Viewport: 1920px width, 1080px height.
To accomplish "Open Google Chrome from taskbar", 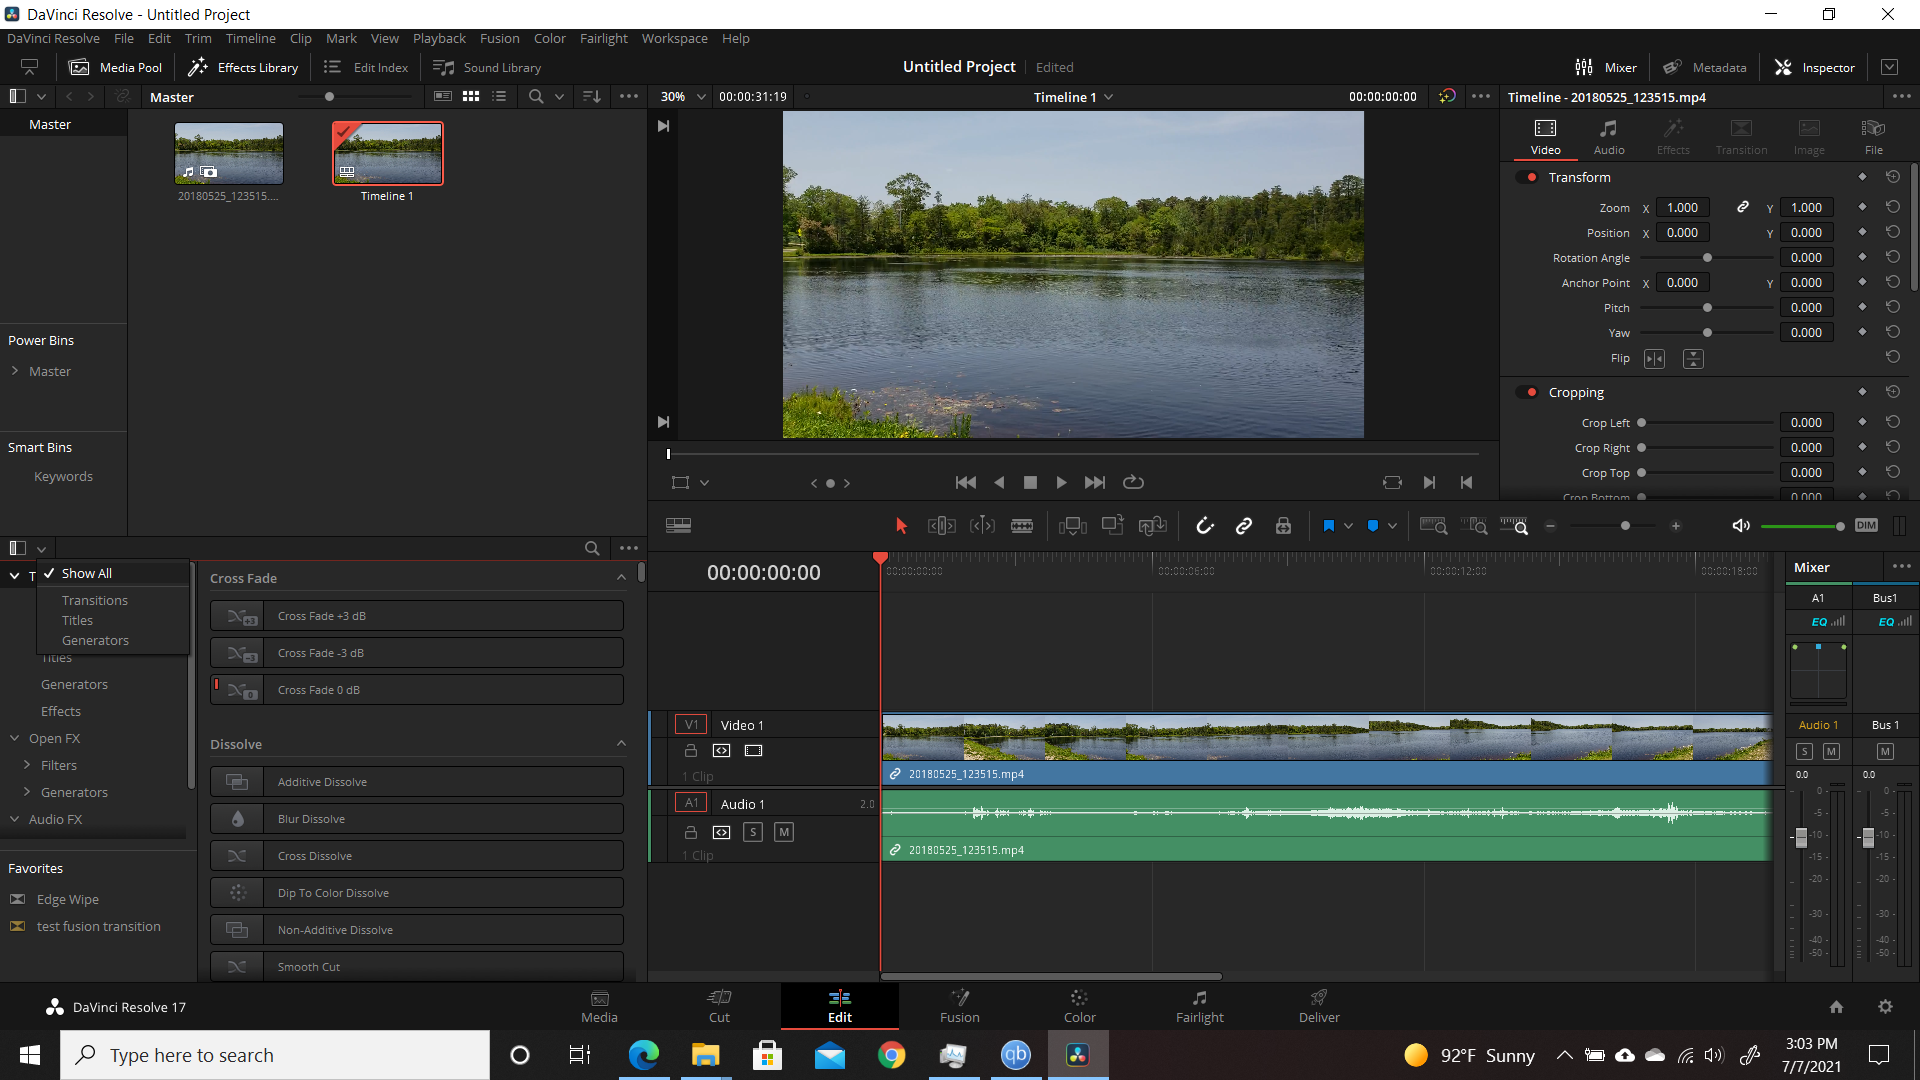I will 891,1055.
